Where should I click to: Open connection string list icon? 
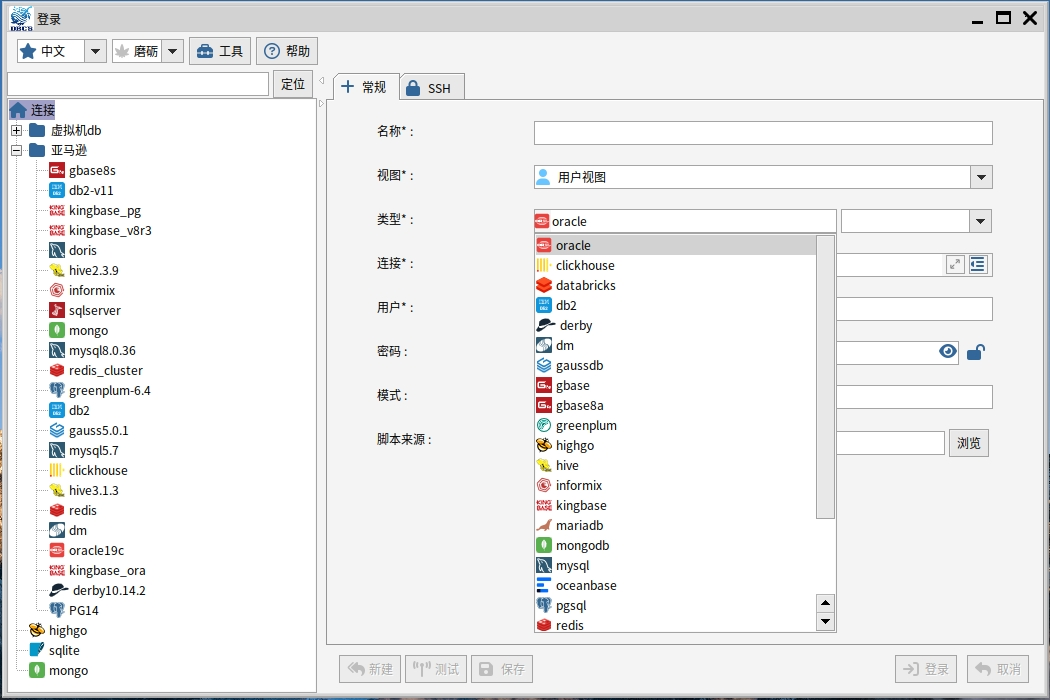coord(978,265)
